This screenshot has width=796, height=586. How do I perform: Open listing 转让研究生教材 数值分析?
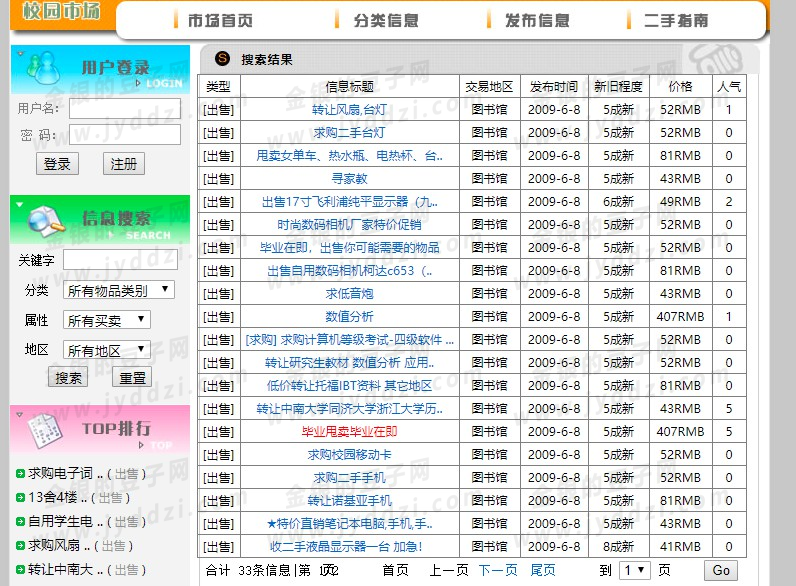349,363
